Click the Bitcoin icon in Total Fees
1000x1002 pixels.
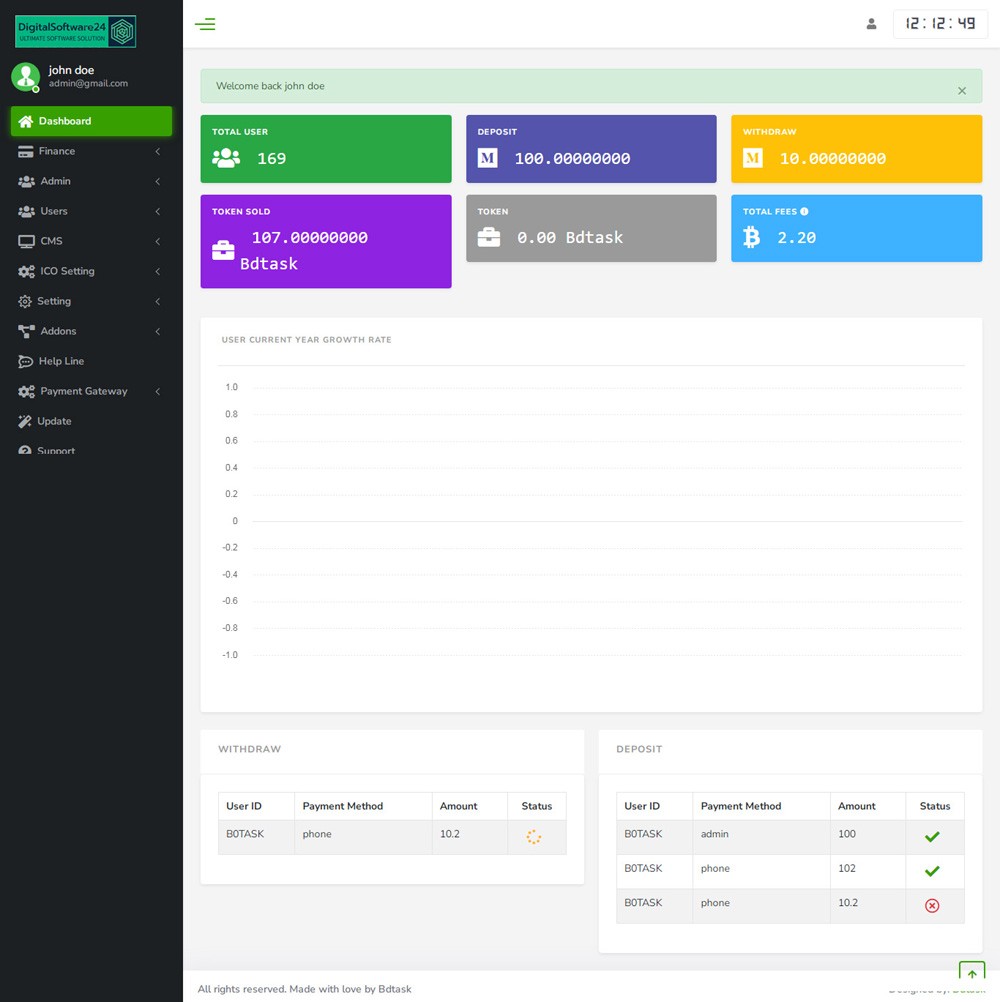point(751,237)
